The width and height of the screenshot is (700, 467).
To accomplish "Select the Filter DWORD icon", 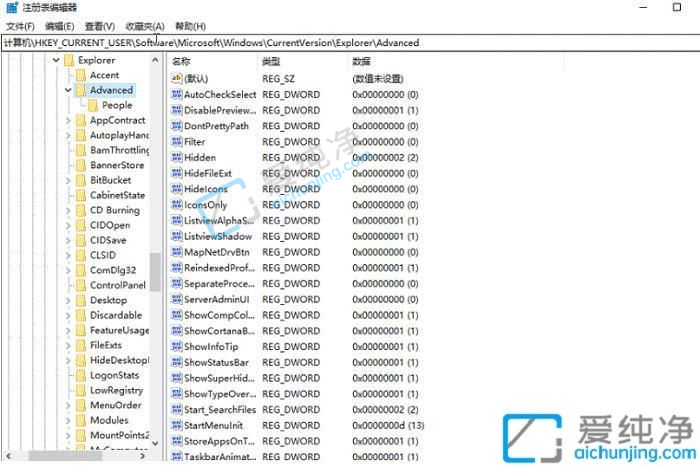I will (x=177, y=142).
